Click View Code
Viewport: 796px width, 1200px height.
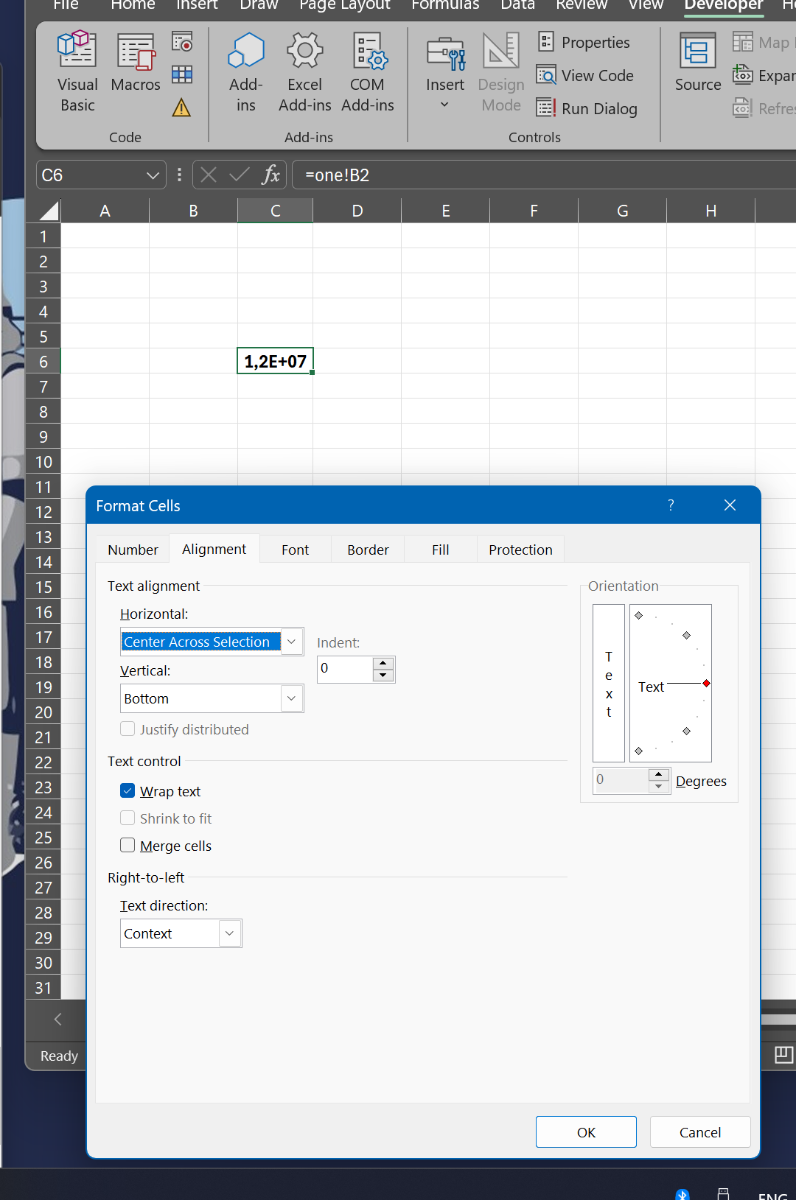[585, 75]
